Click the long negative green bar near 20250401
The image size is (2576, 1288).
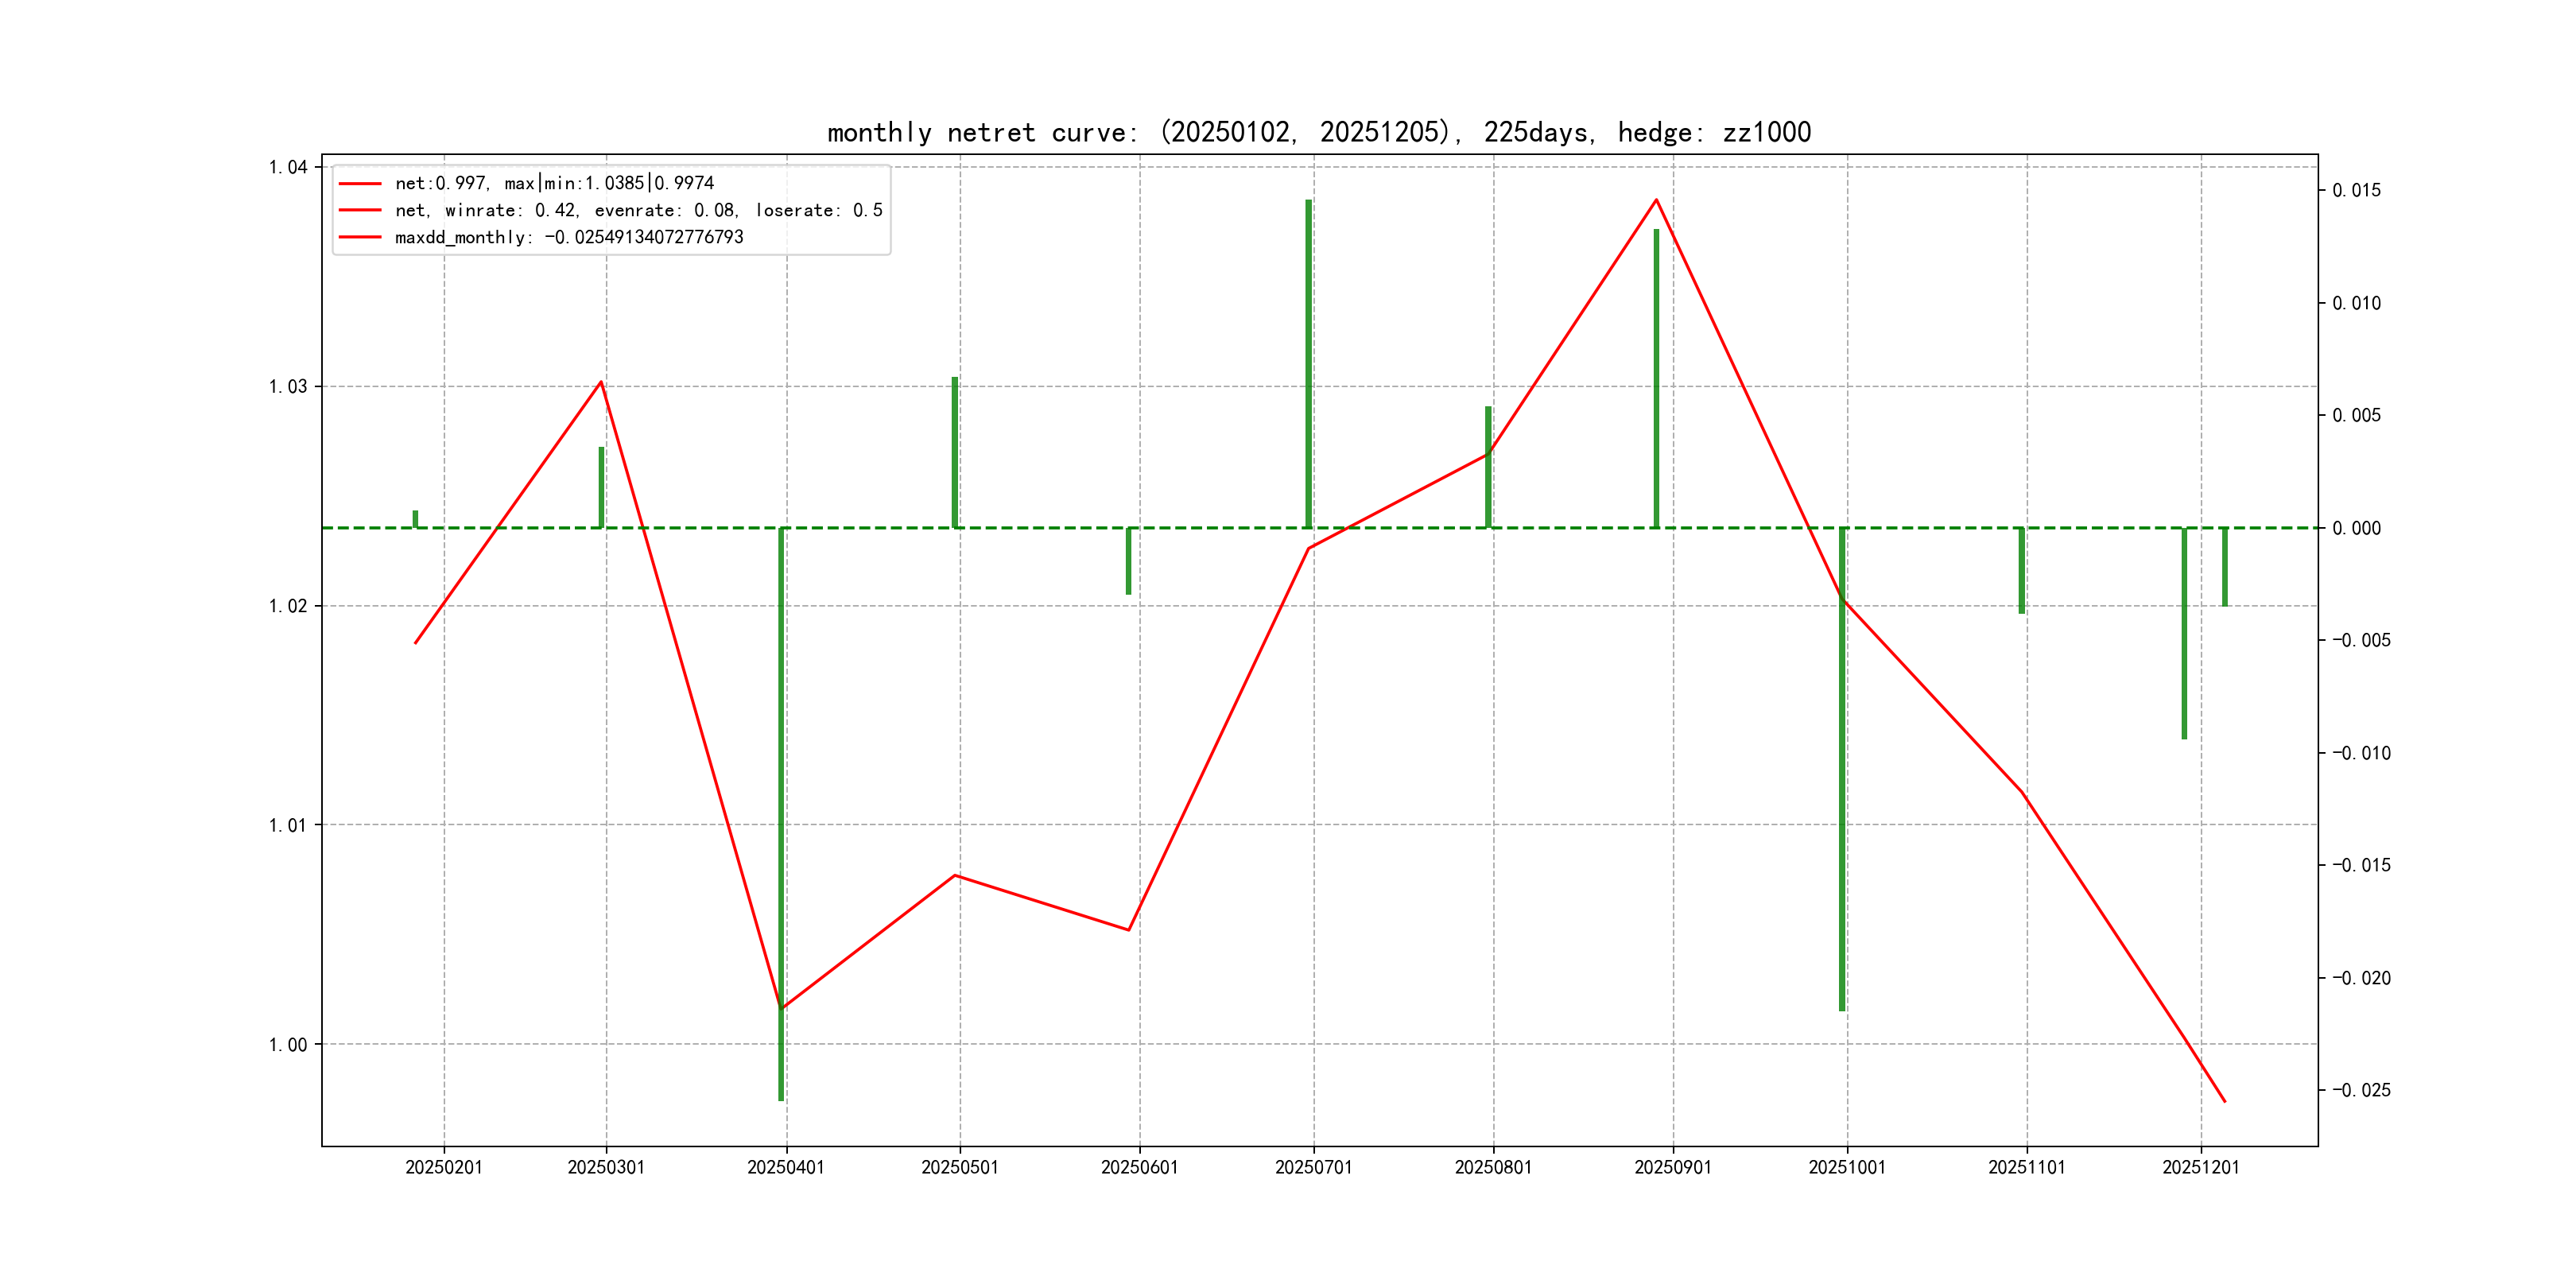point(781,800)
